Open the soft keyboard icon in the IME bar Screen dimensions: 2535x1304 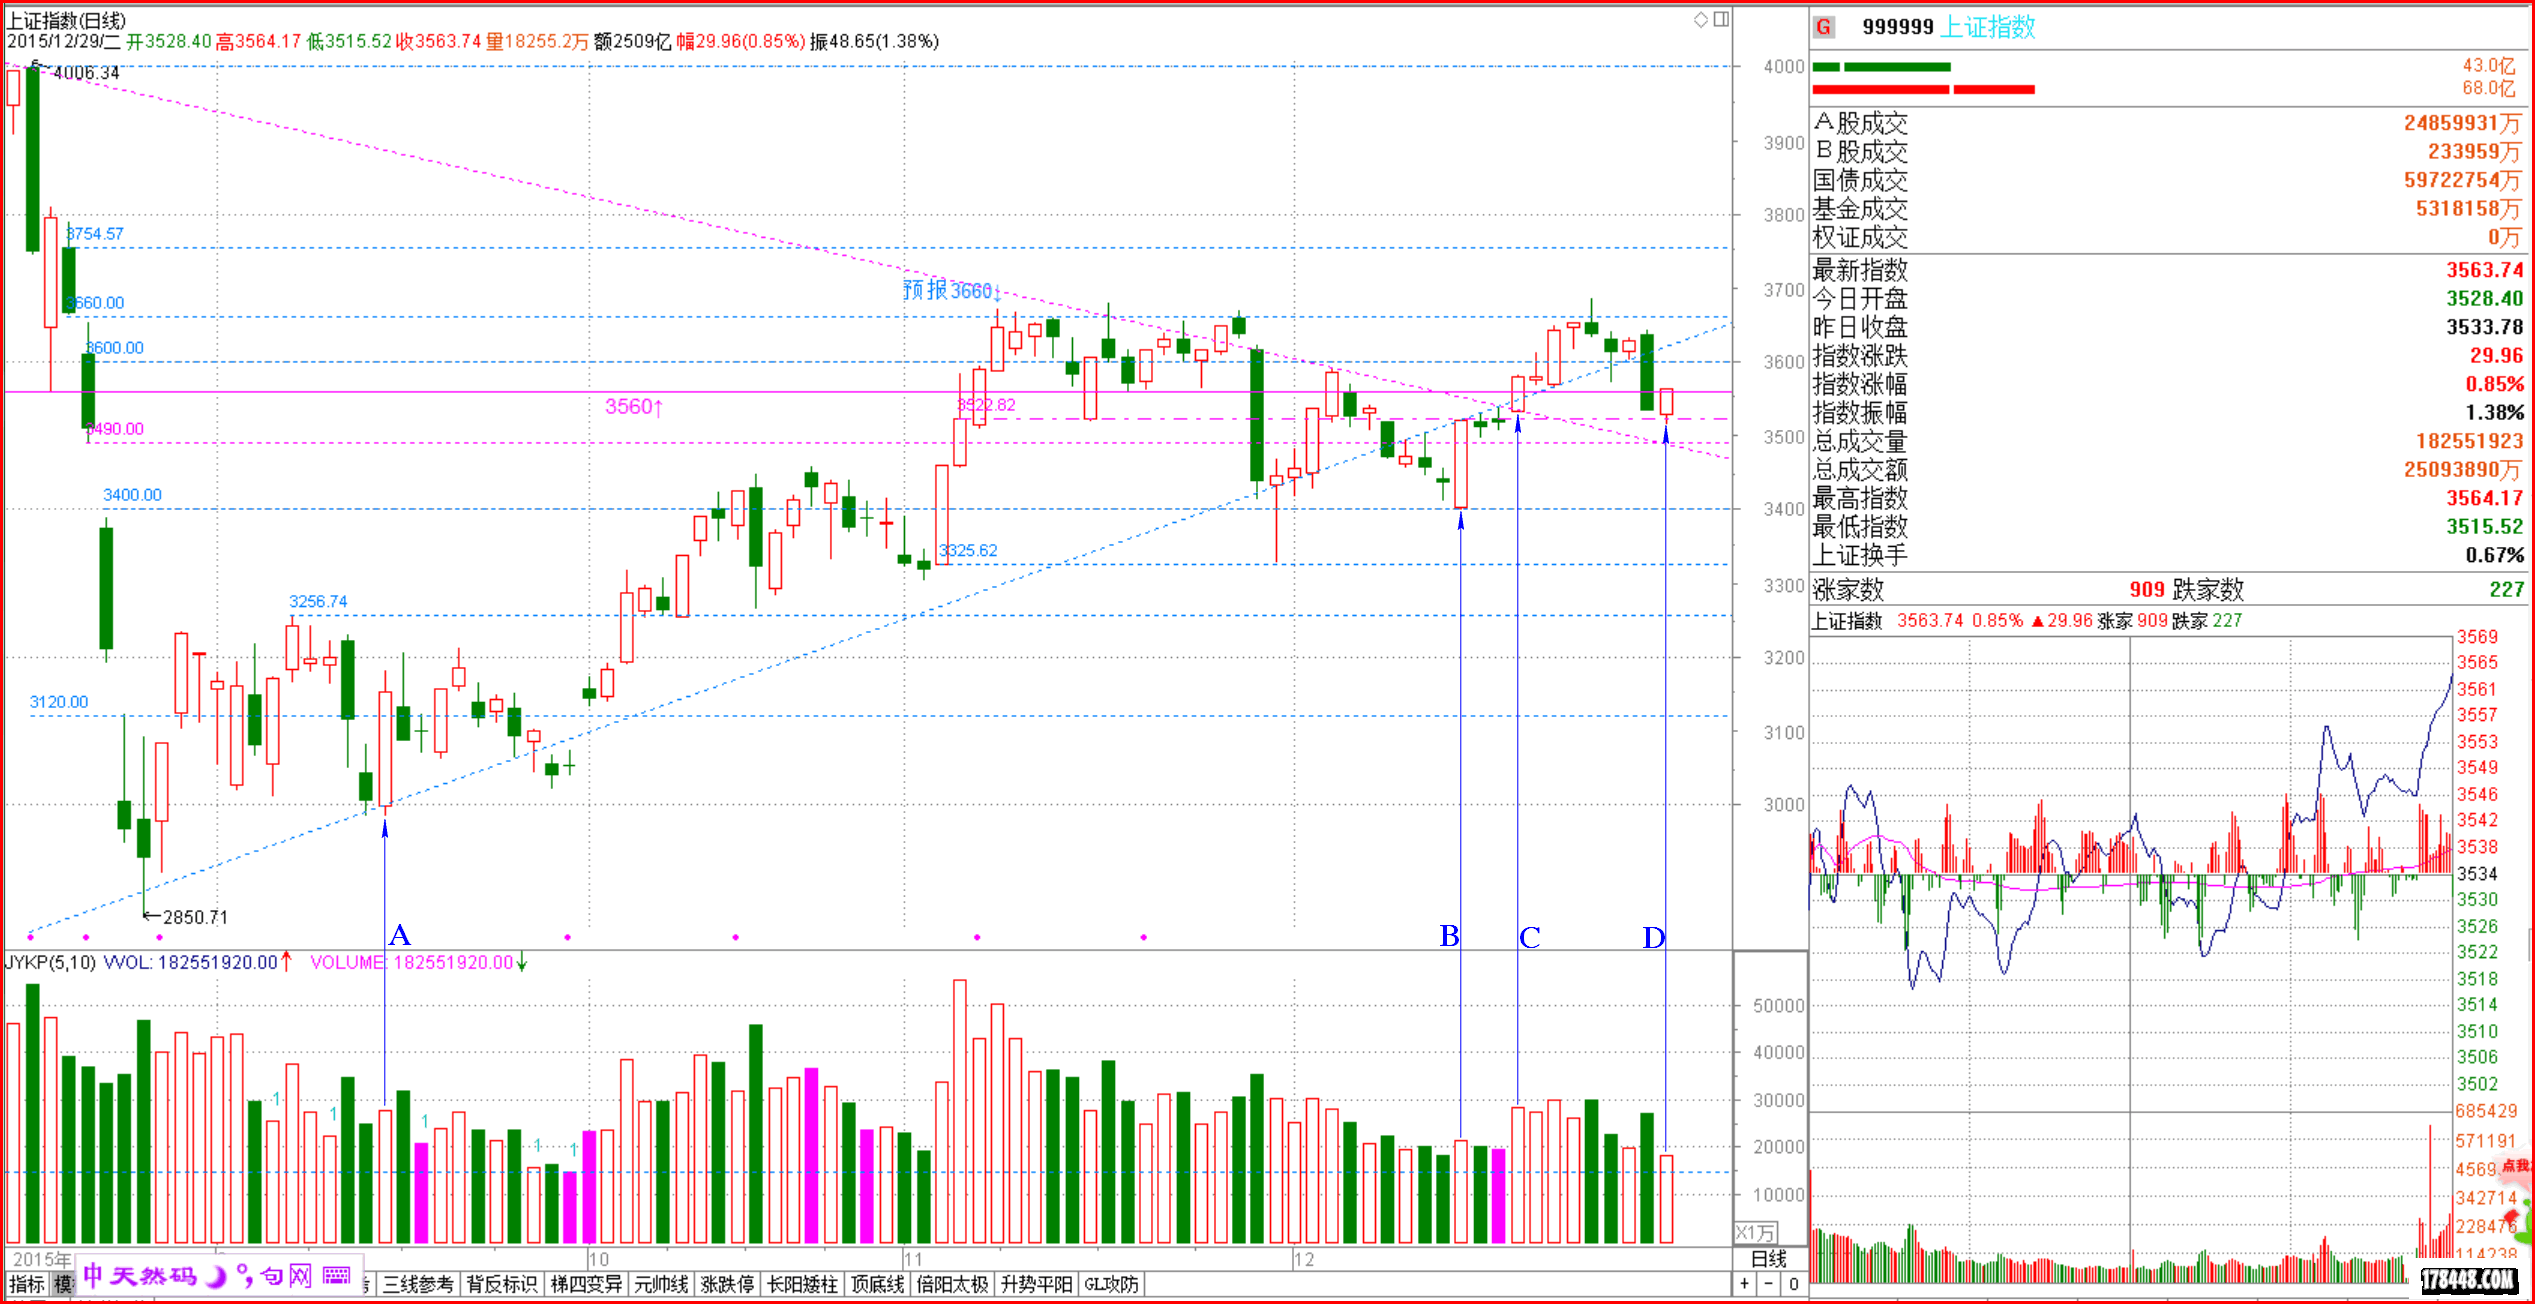337,1275
